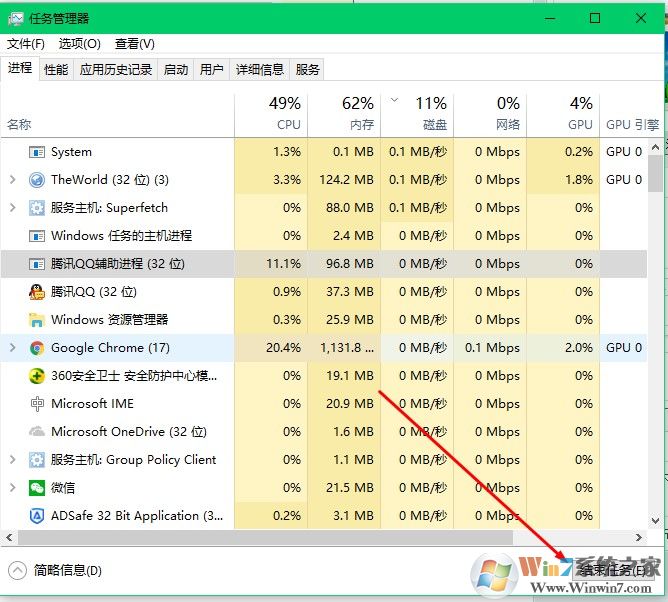Click the Windows 任务的主机进程 icon
The image size is (668, 602).
coord(37,236)
